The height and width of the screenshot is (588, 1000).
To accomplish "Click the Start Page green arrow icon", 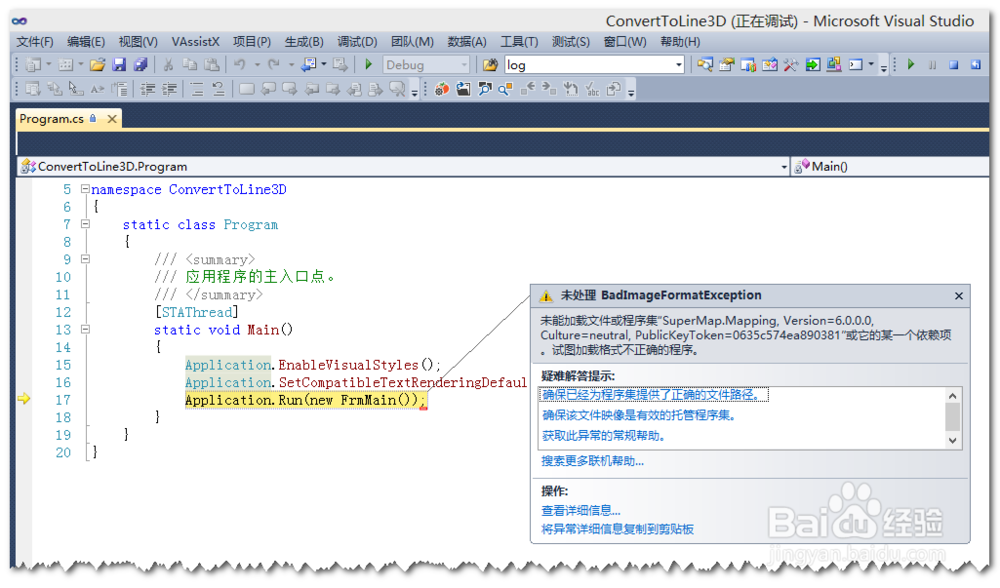I will 812,64.
